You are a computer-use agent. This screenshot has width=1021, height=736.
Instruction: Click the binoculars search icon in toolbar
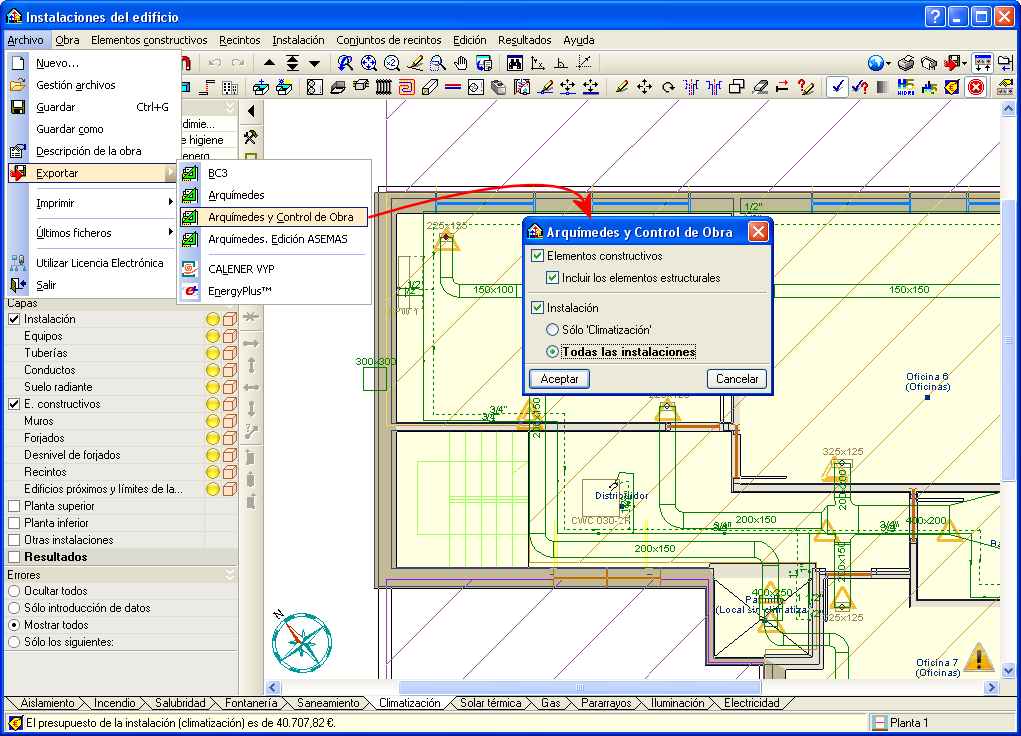(515, 63)
